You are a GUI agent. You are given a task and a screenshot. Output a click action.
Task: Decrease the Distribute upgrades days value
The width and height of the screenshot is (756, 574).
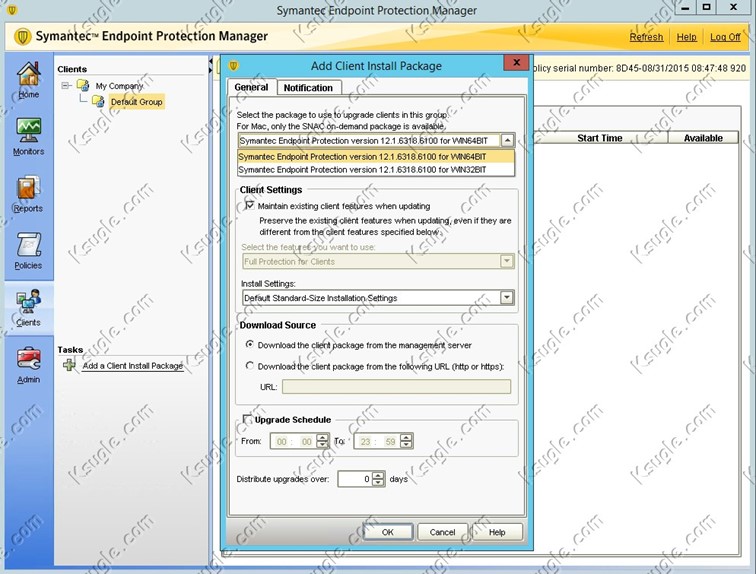tap(379, 483)
